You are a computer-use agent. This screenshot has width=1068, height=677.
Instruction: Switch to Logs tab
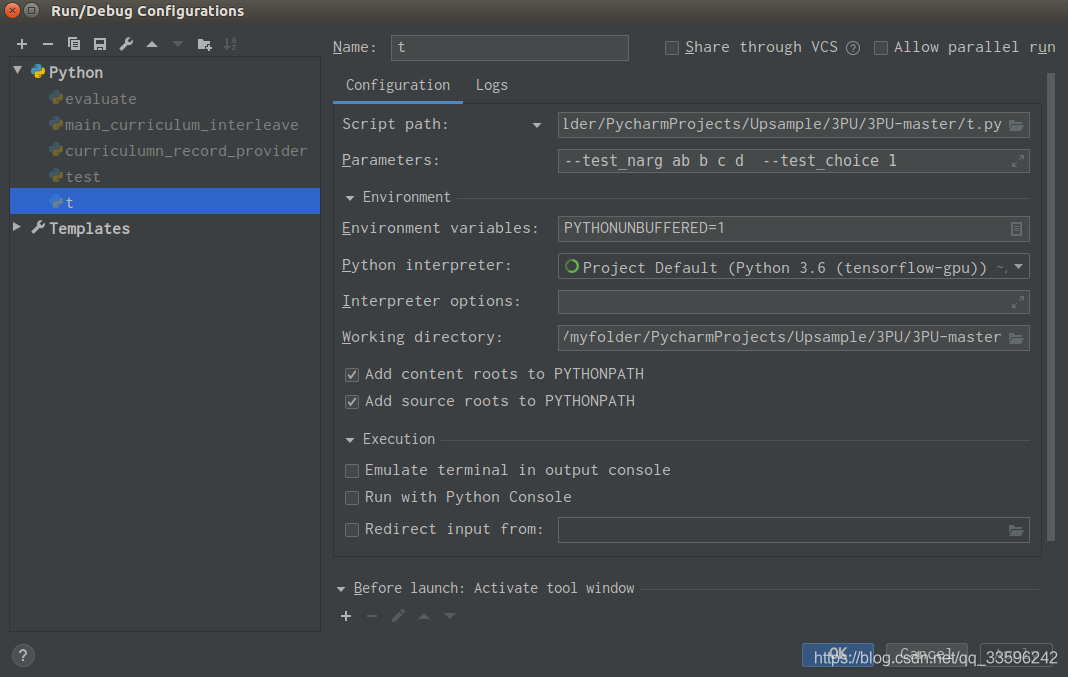point(491,85)
